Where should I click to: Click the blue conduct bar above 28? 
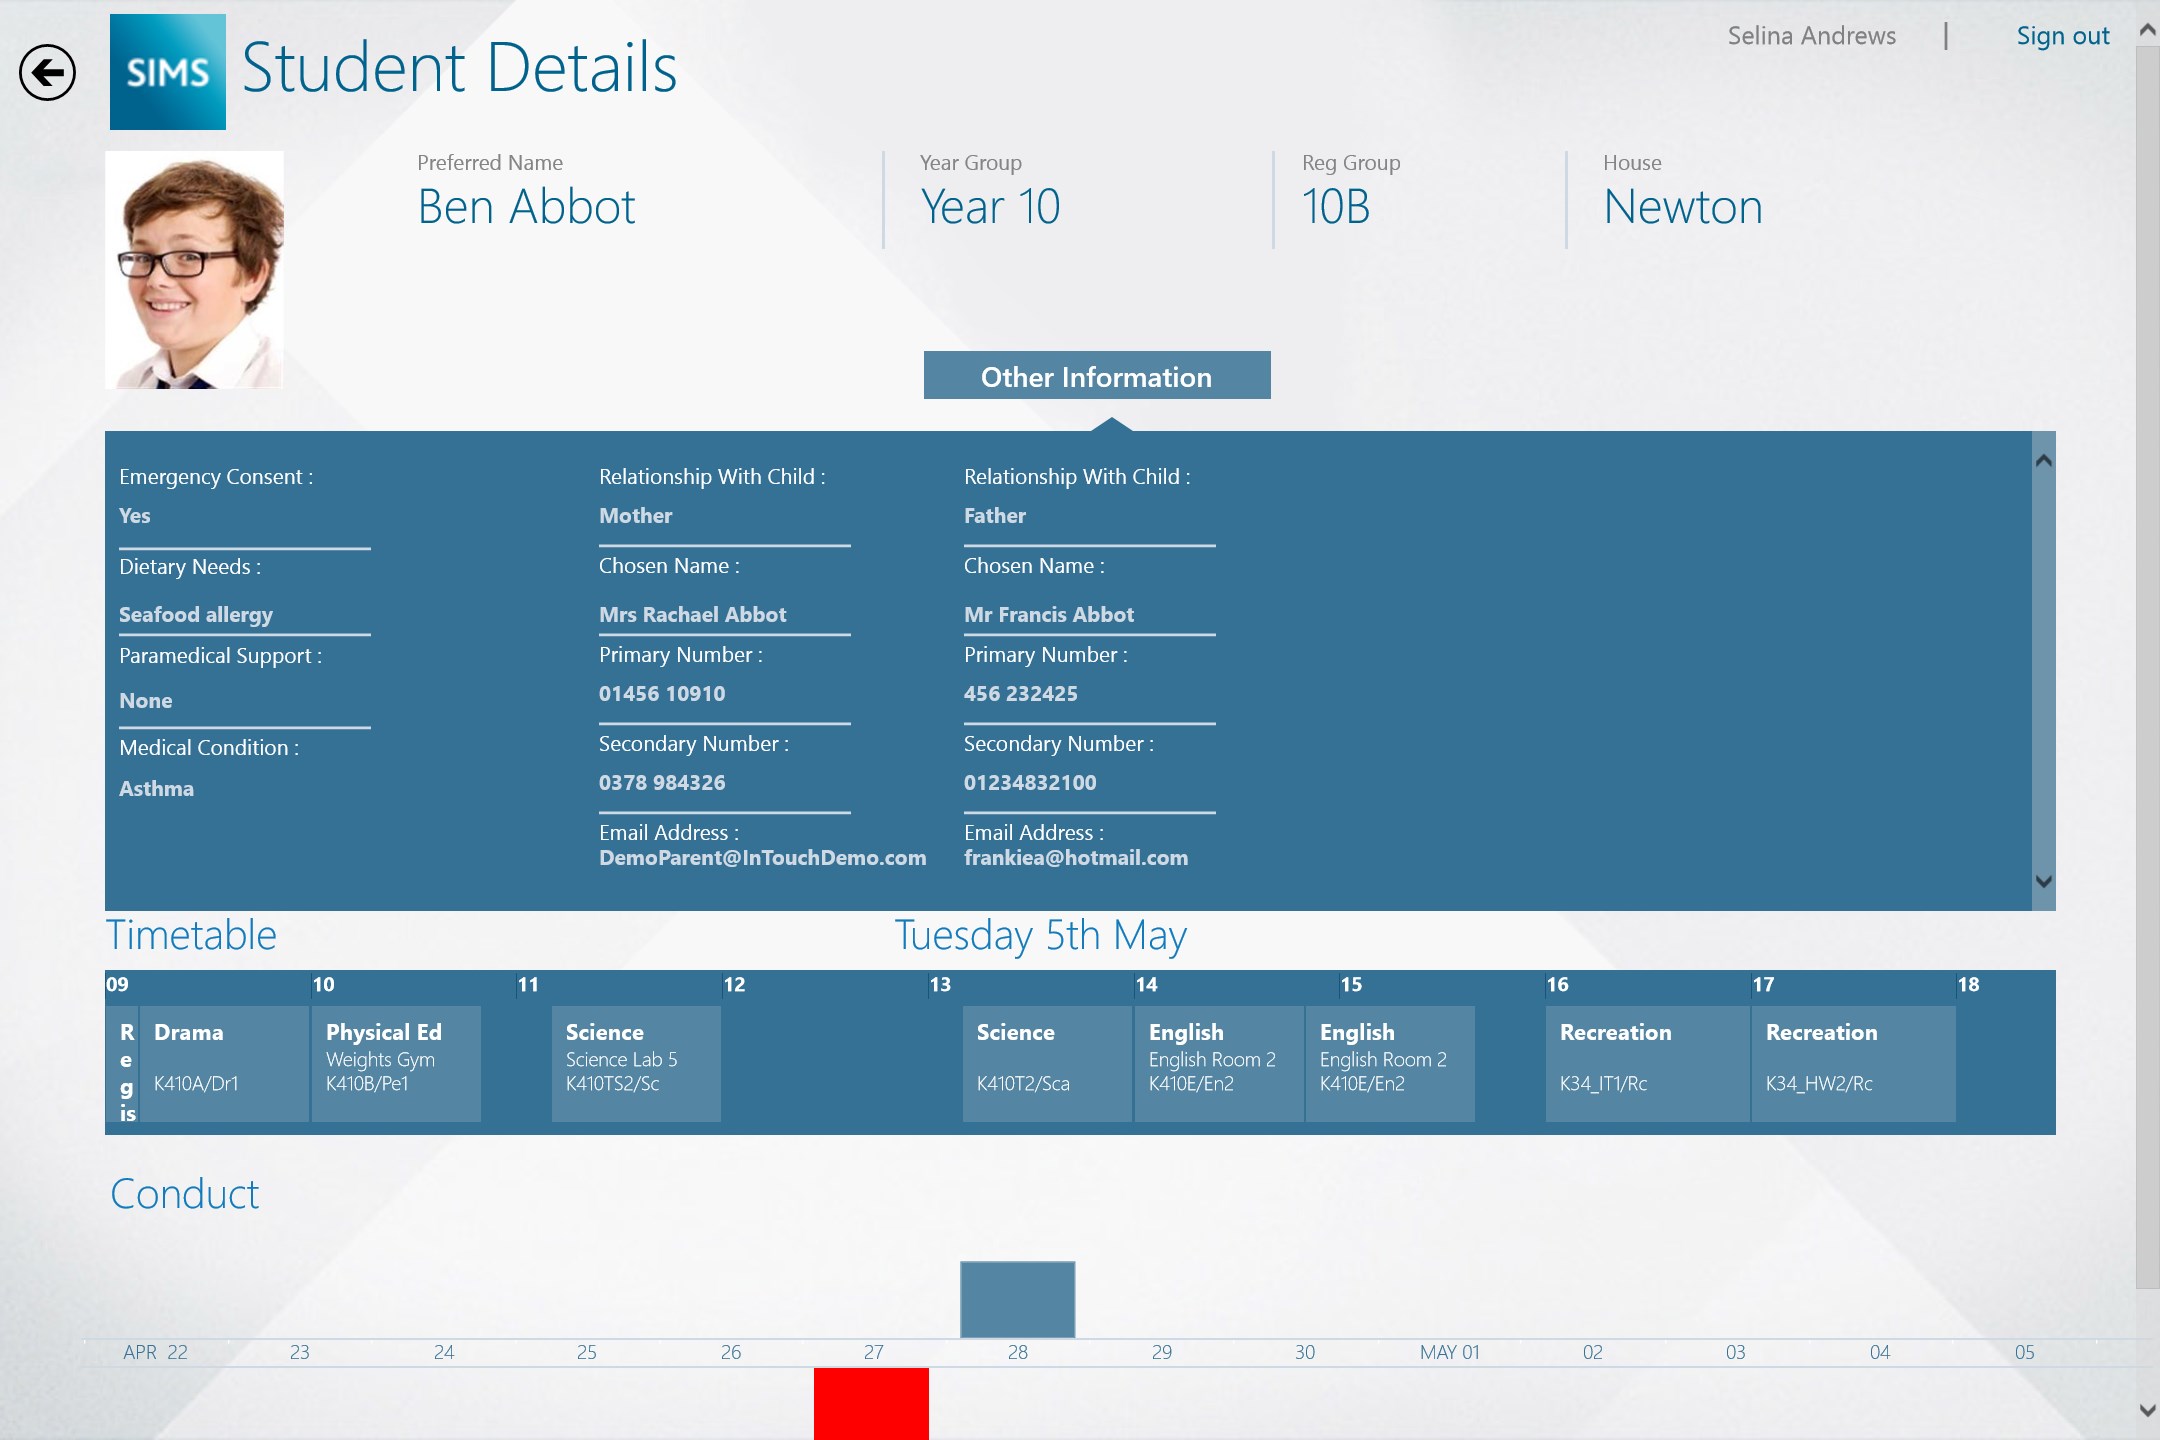(1017, 1299)
